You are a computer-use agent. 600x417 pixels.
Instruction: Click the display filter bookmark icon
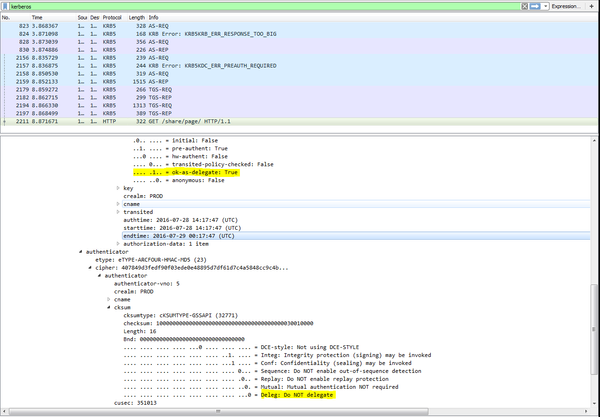point(5,6)
